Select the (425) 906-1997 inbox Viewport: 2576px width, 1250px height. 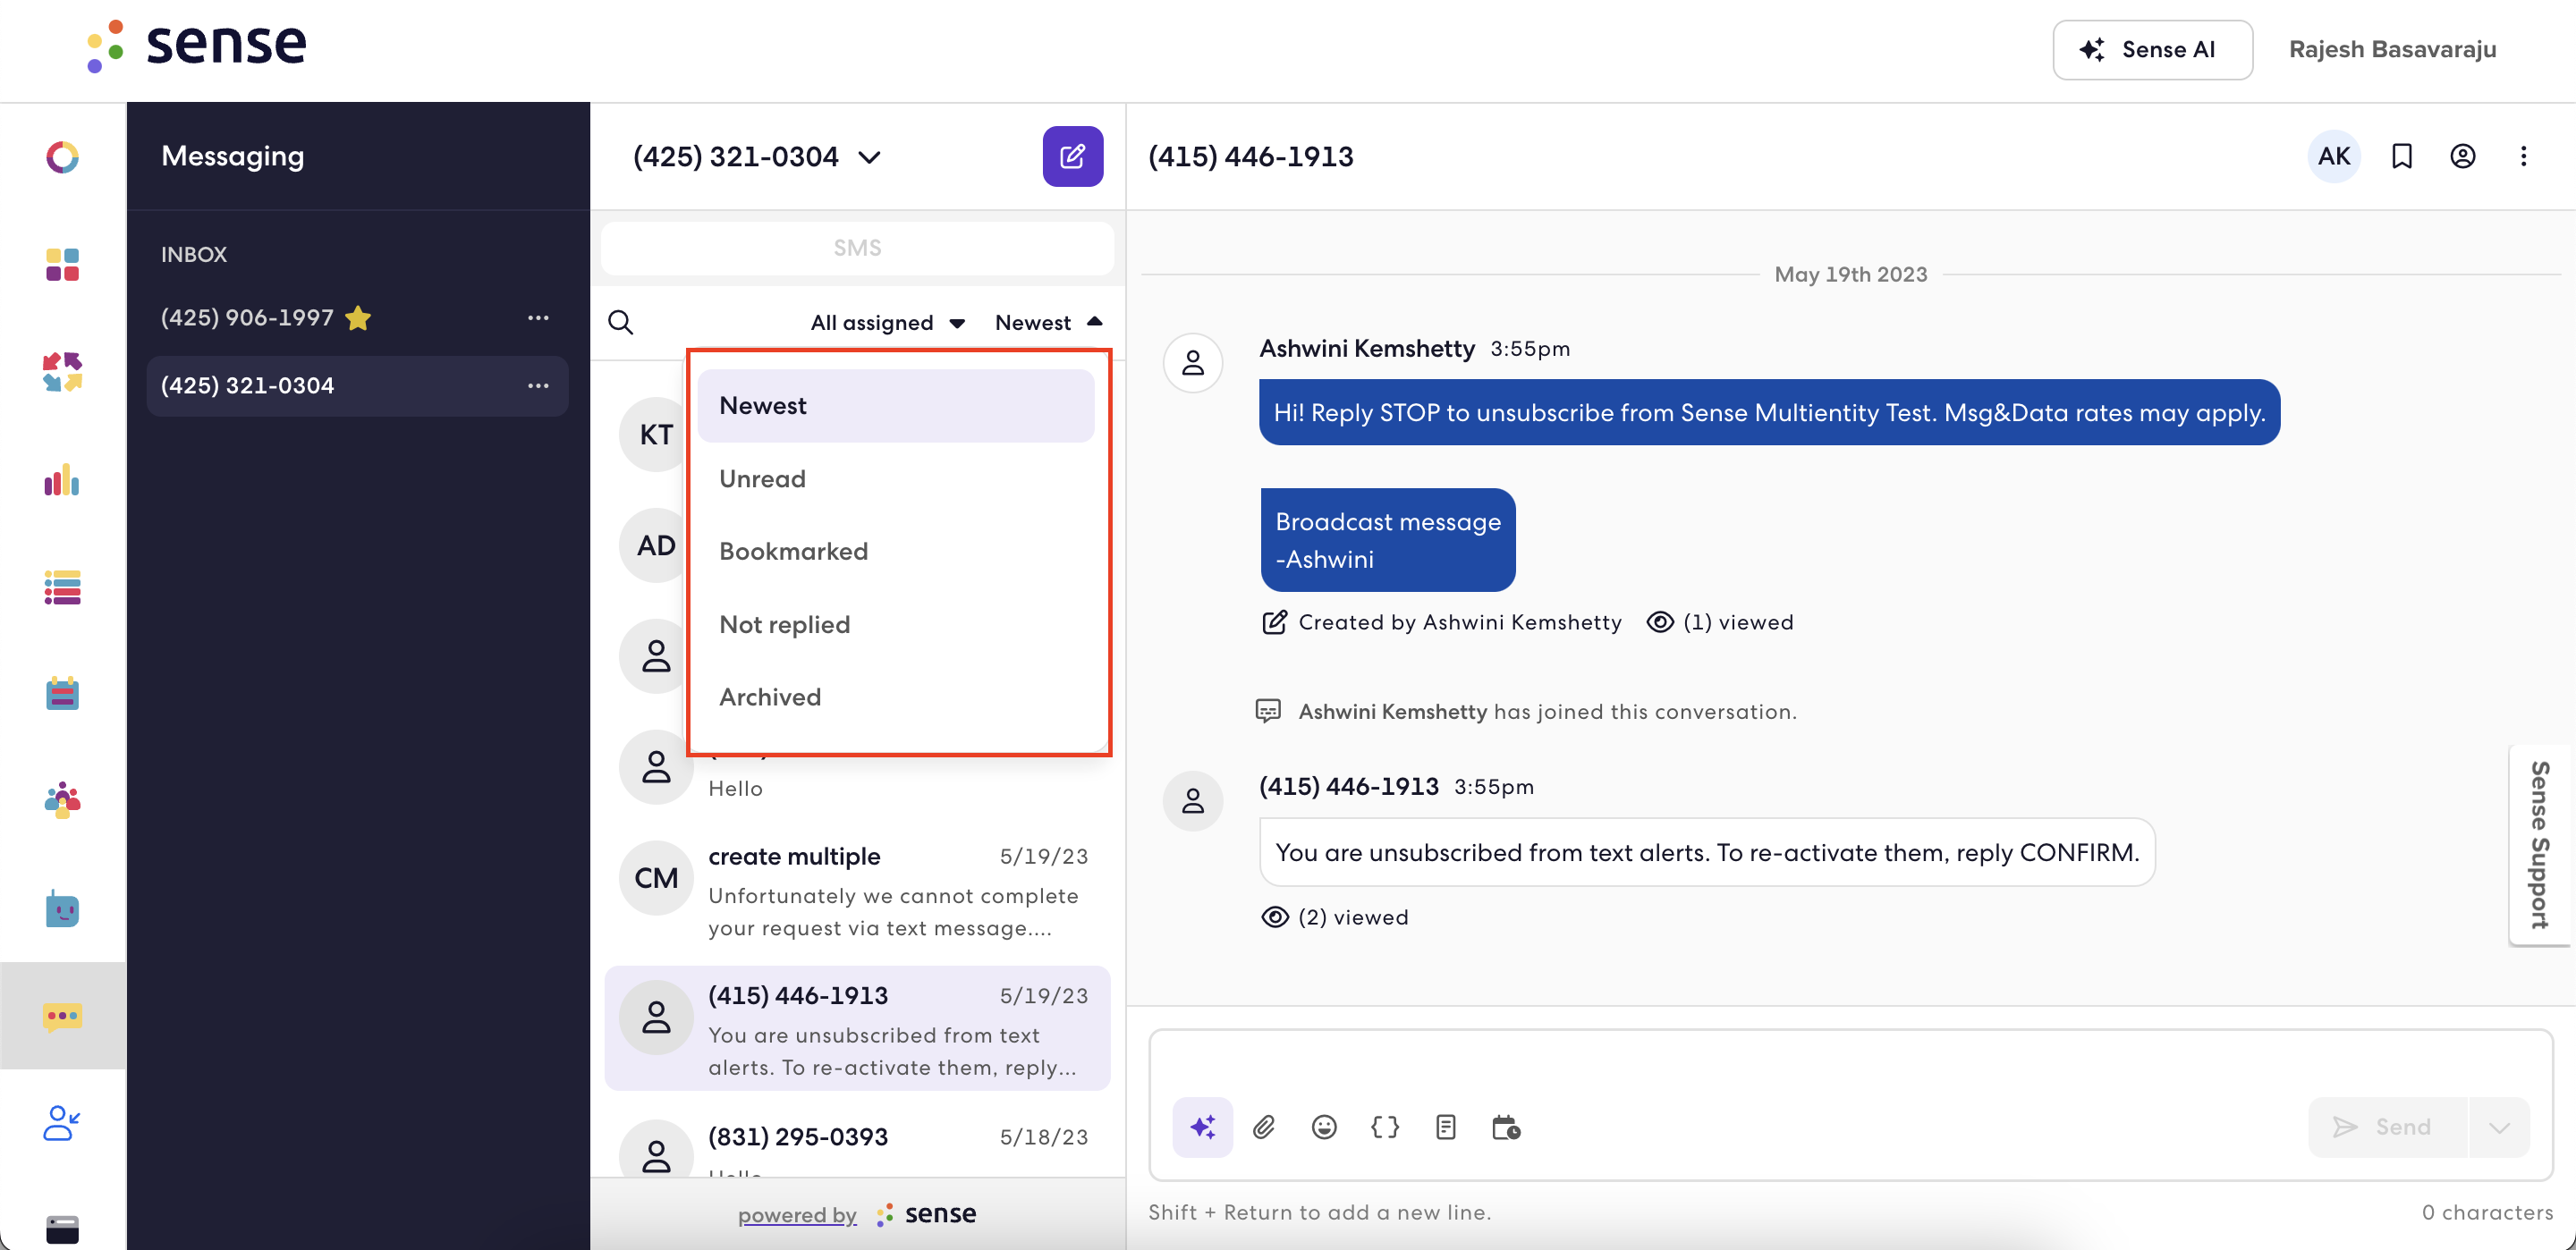(357, 318)
